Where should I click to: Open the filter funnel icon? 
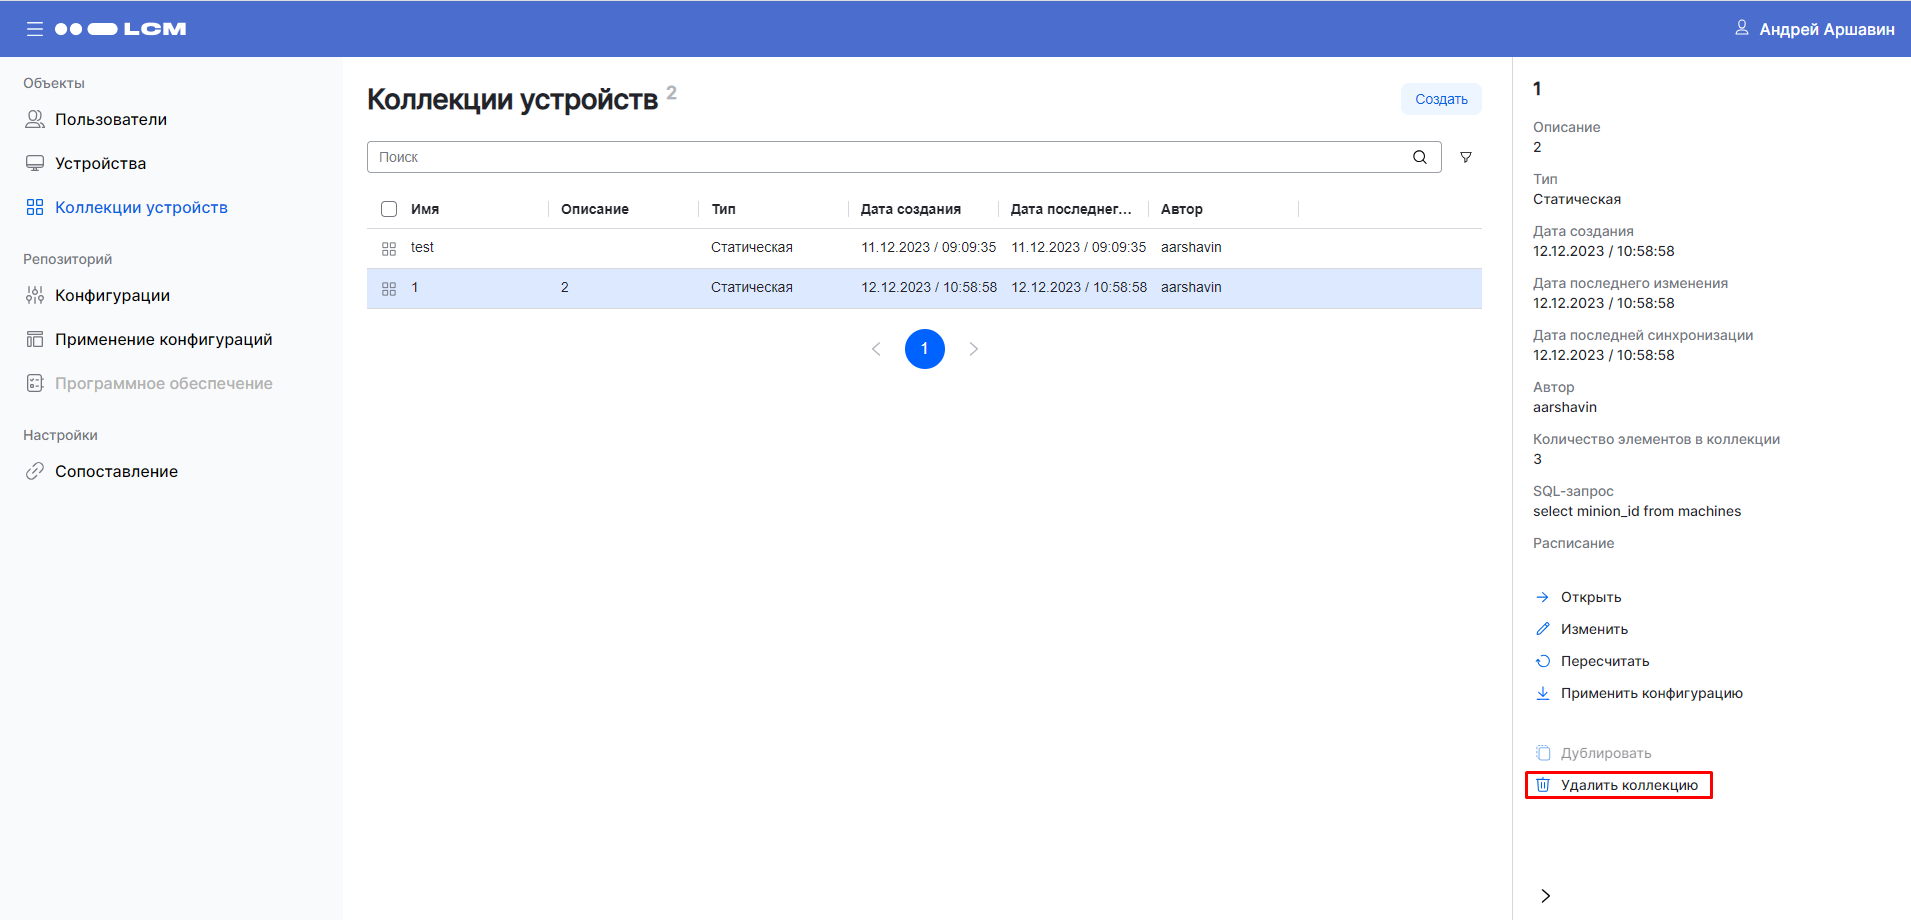pos(1466,157)
